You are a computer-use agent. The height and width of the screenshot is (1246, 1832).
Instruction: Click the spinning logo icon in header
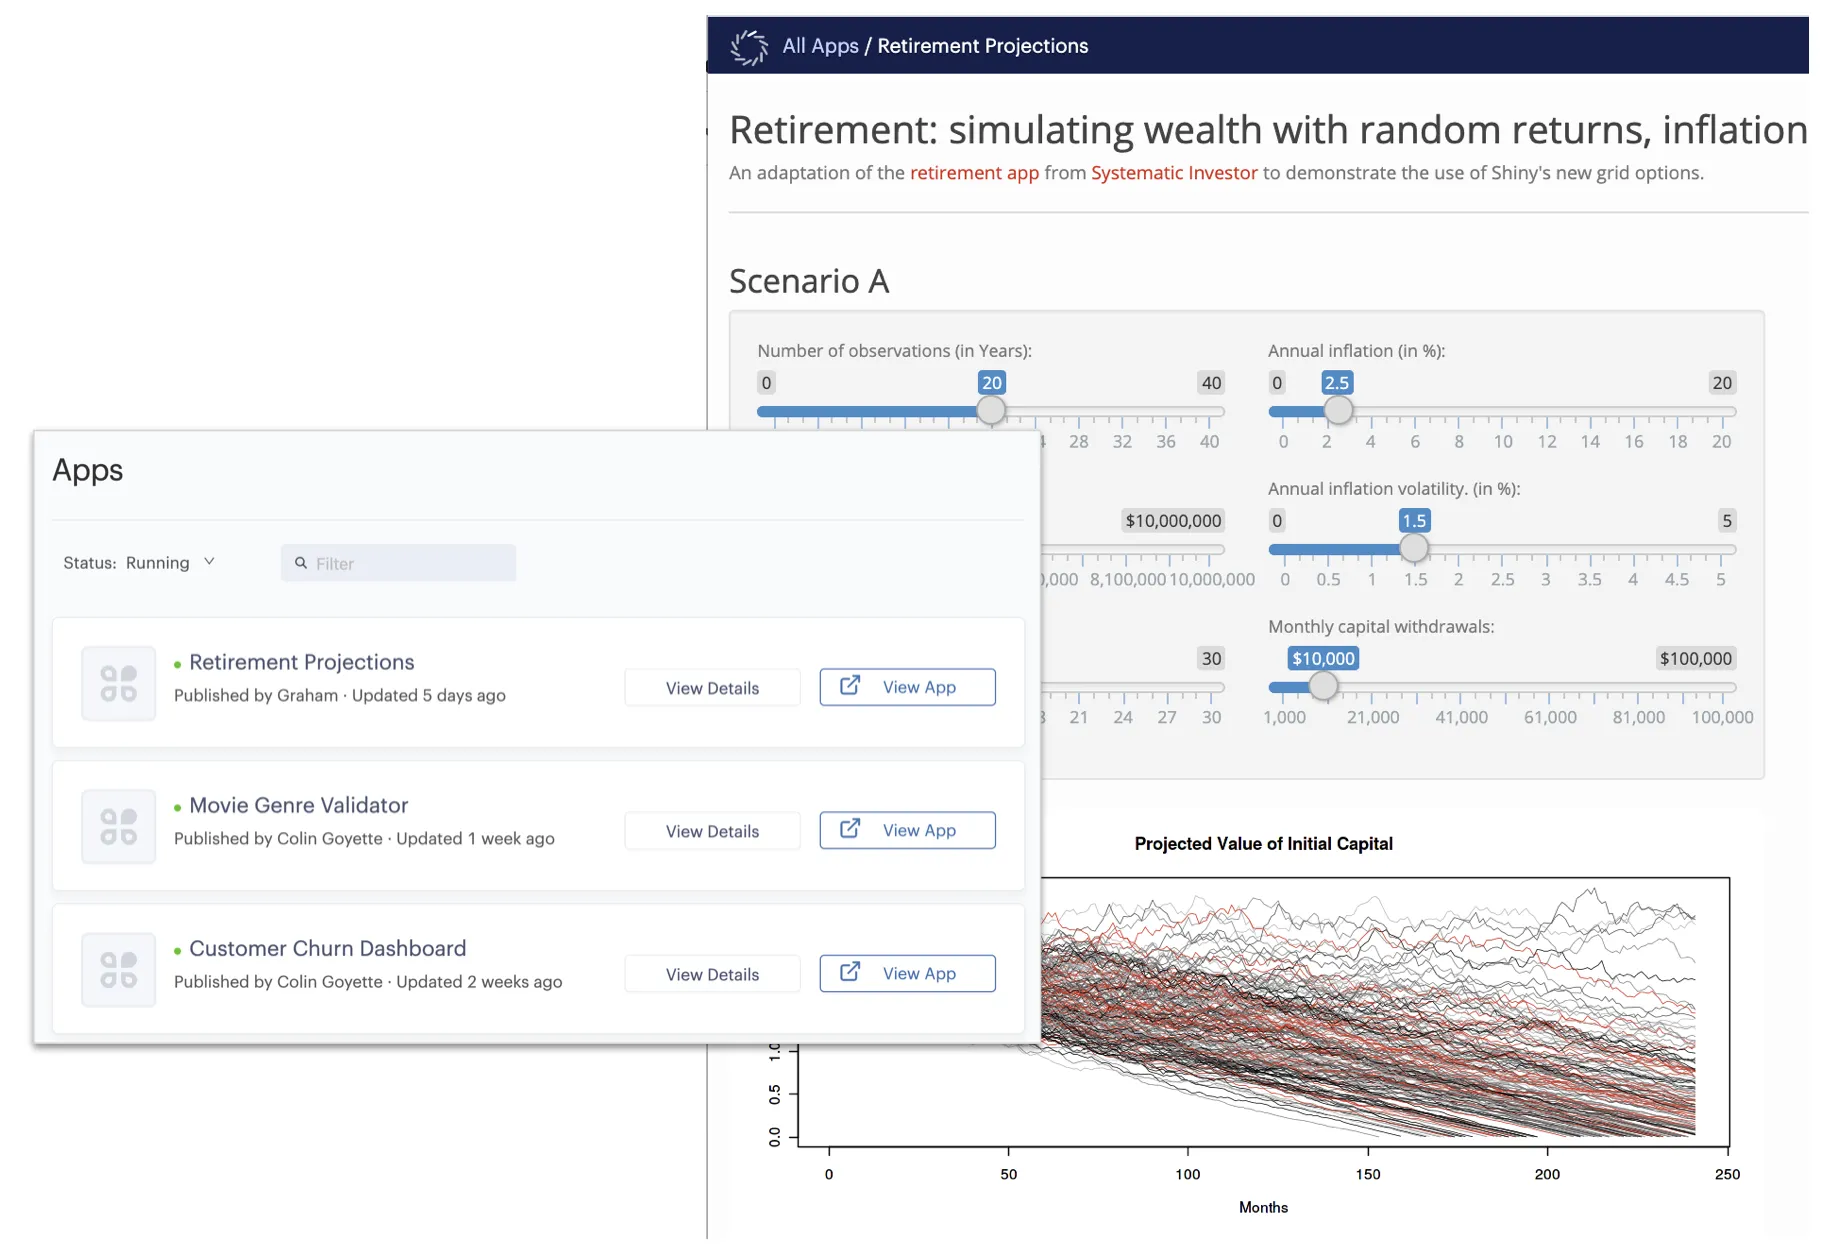tap(748, 46)
